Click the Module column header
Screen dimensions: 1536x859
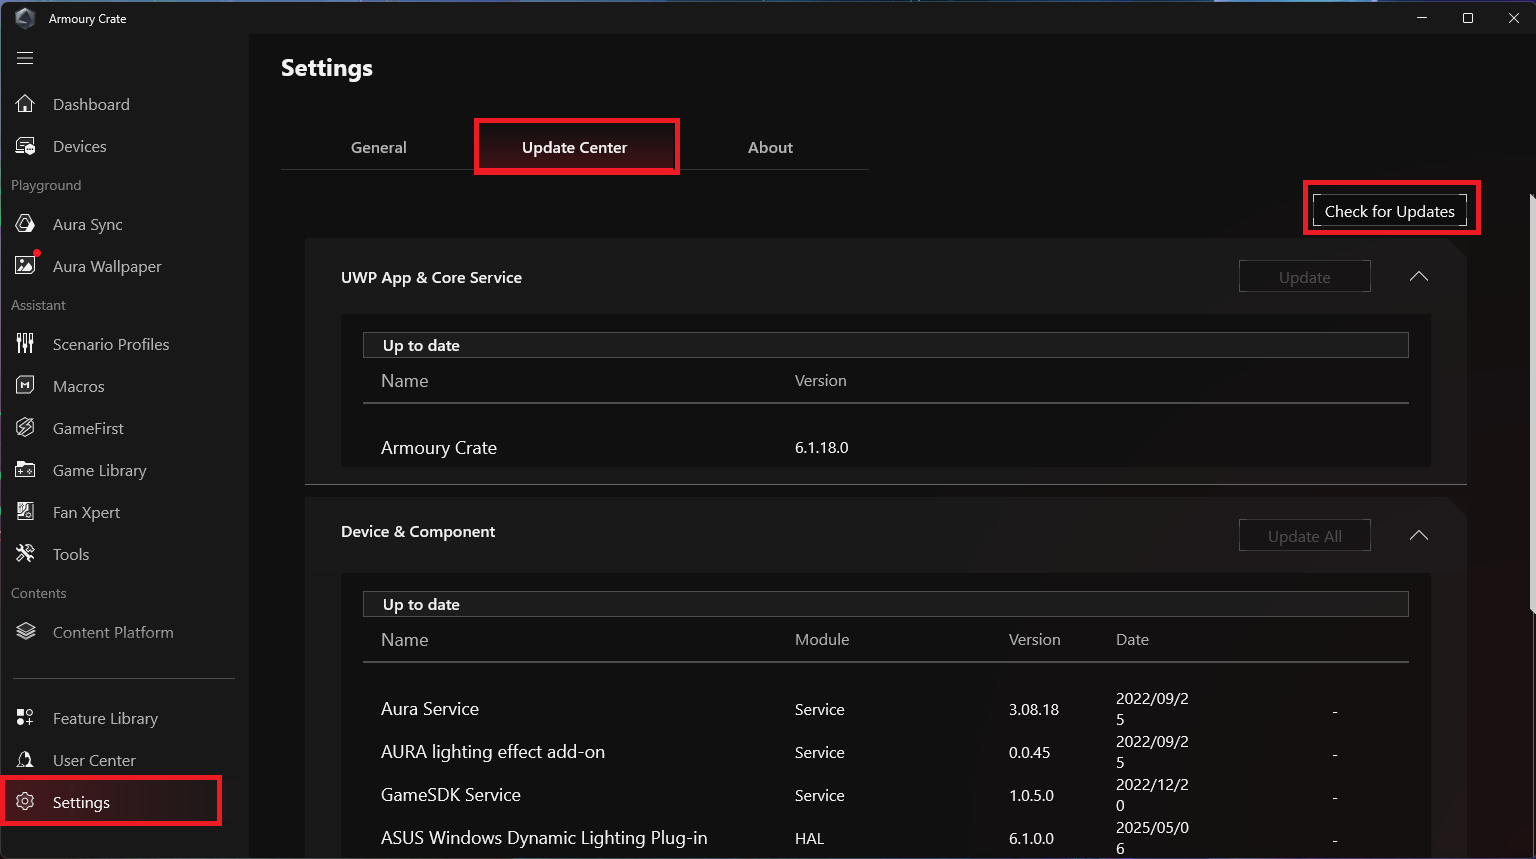821,639
